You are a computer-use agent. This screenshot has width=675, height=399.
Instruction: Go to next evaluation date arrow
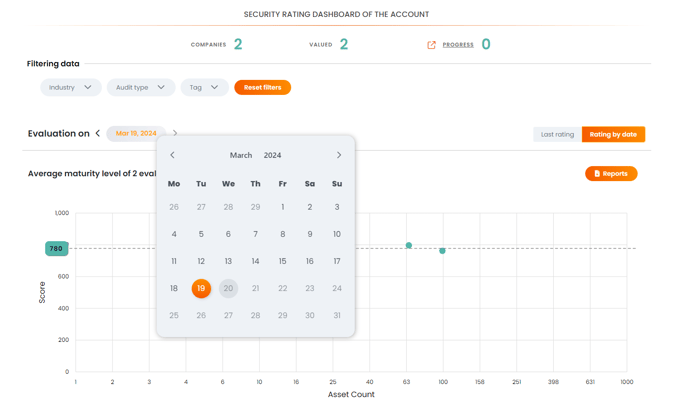[x=175, y=133]
